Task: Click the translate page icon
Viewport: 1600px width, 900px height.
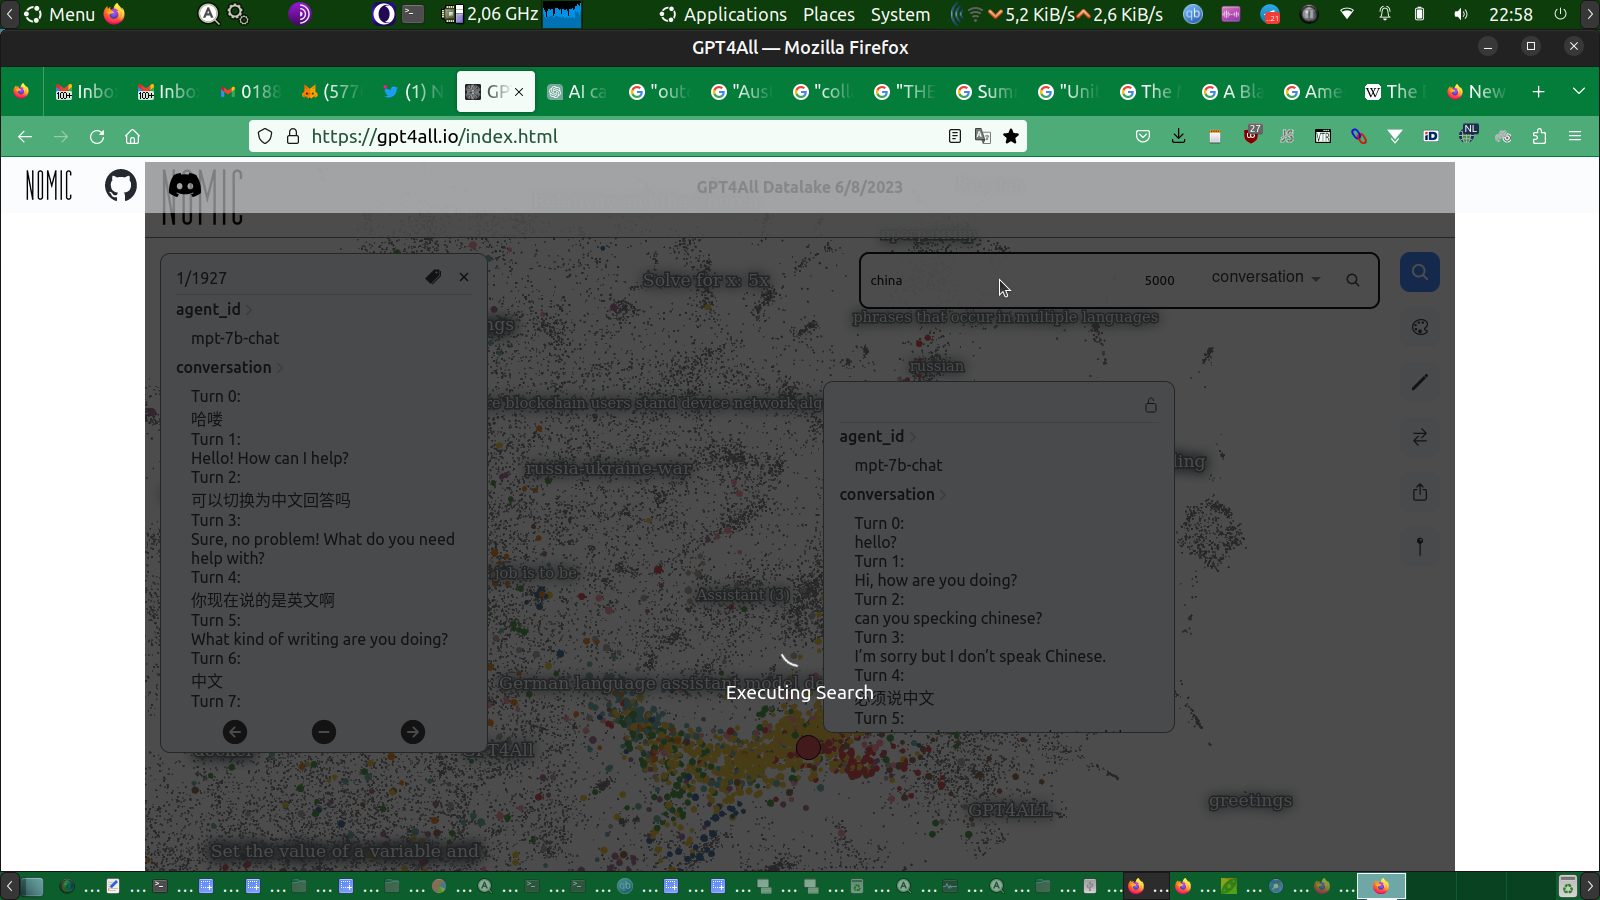Action: (x=983, y=136)
